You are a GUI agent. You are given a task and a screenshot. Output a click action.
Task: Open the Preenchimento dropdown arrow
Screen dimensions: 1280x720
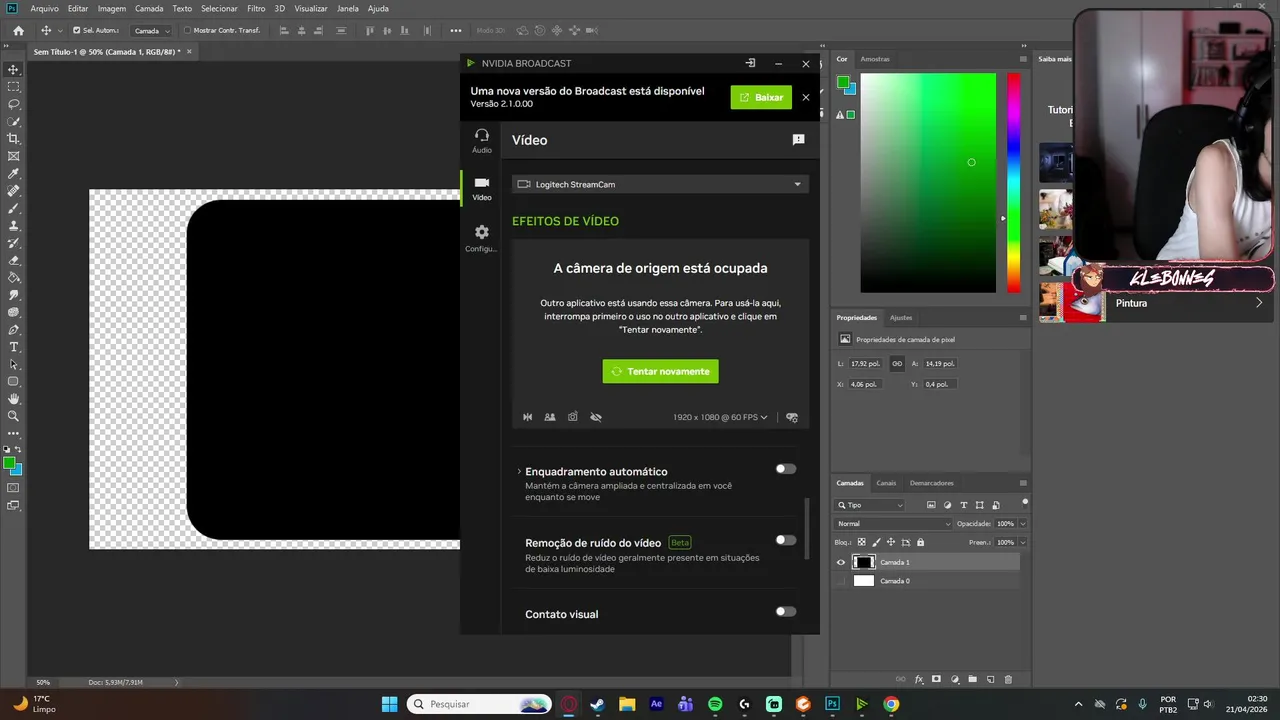1022,542
